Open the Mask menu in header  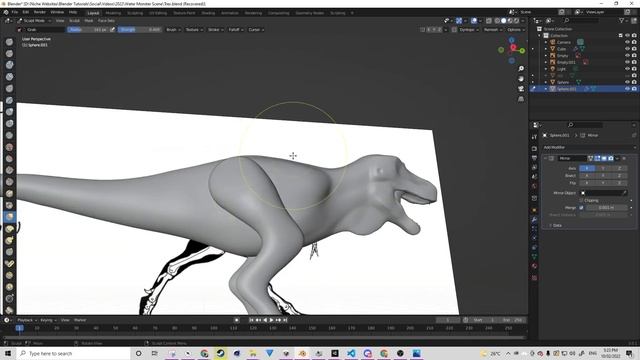[89, 20]
